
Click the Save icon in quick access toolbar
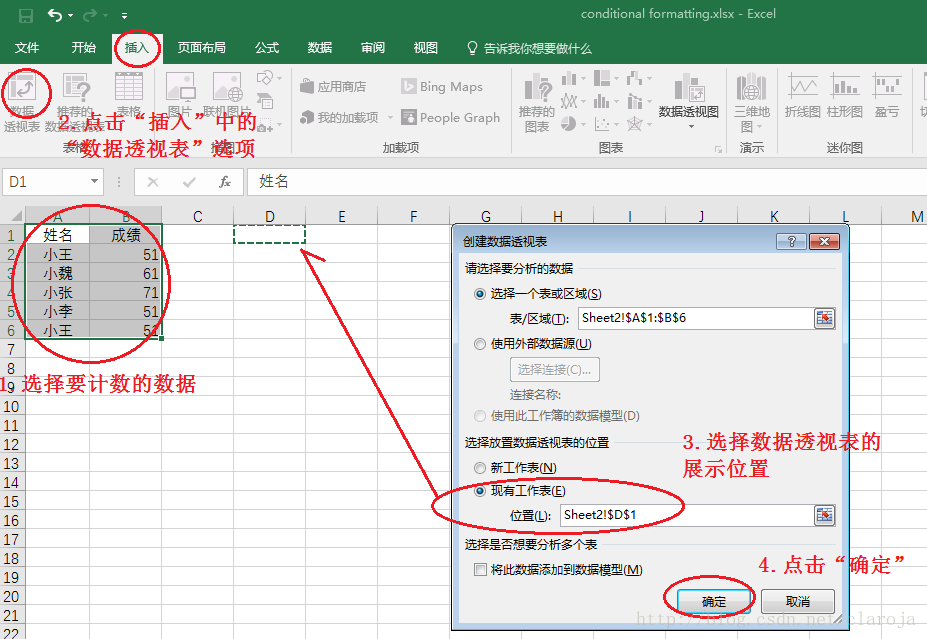click(25, 15)
